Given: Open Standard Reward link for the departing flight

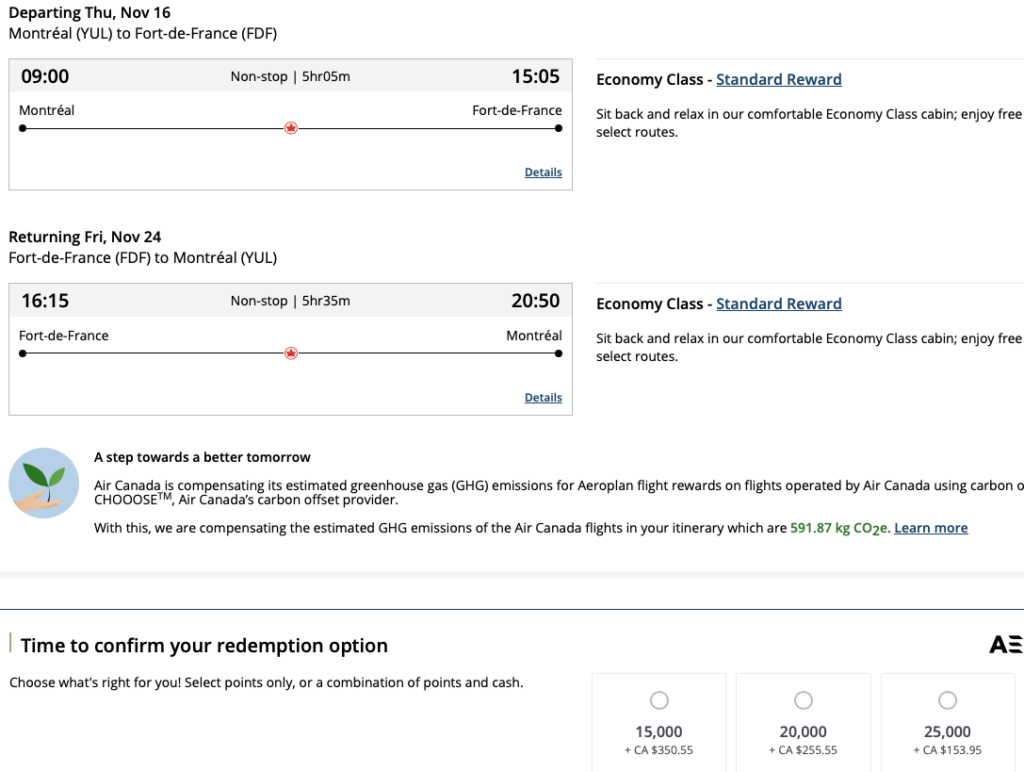Looking at the screenshot, I should click(x=778, y=80).
